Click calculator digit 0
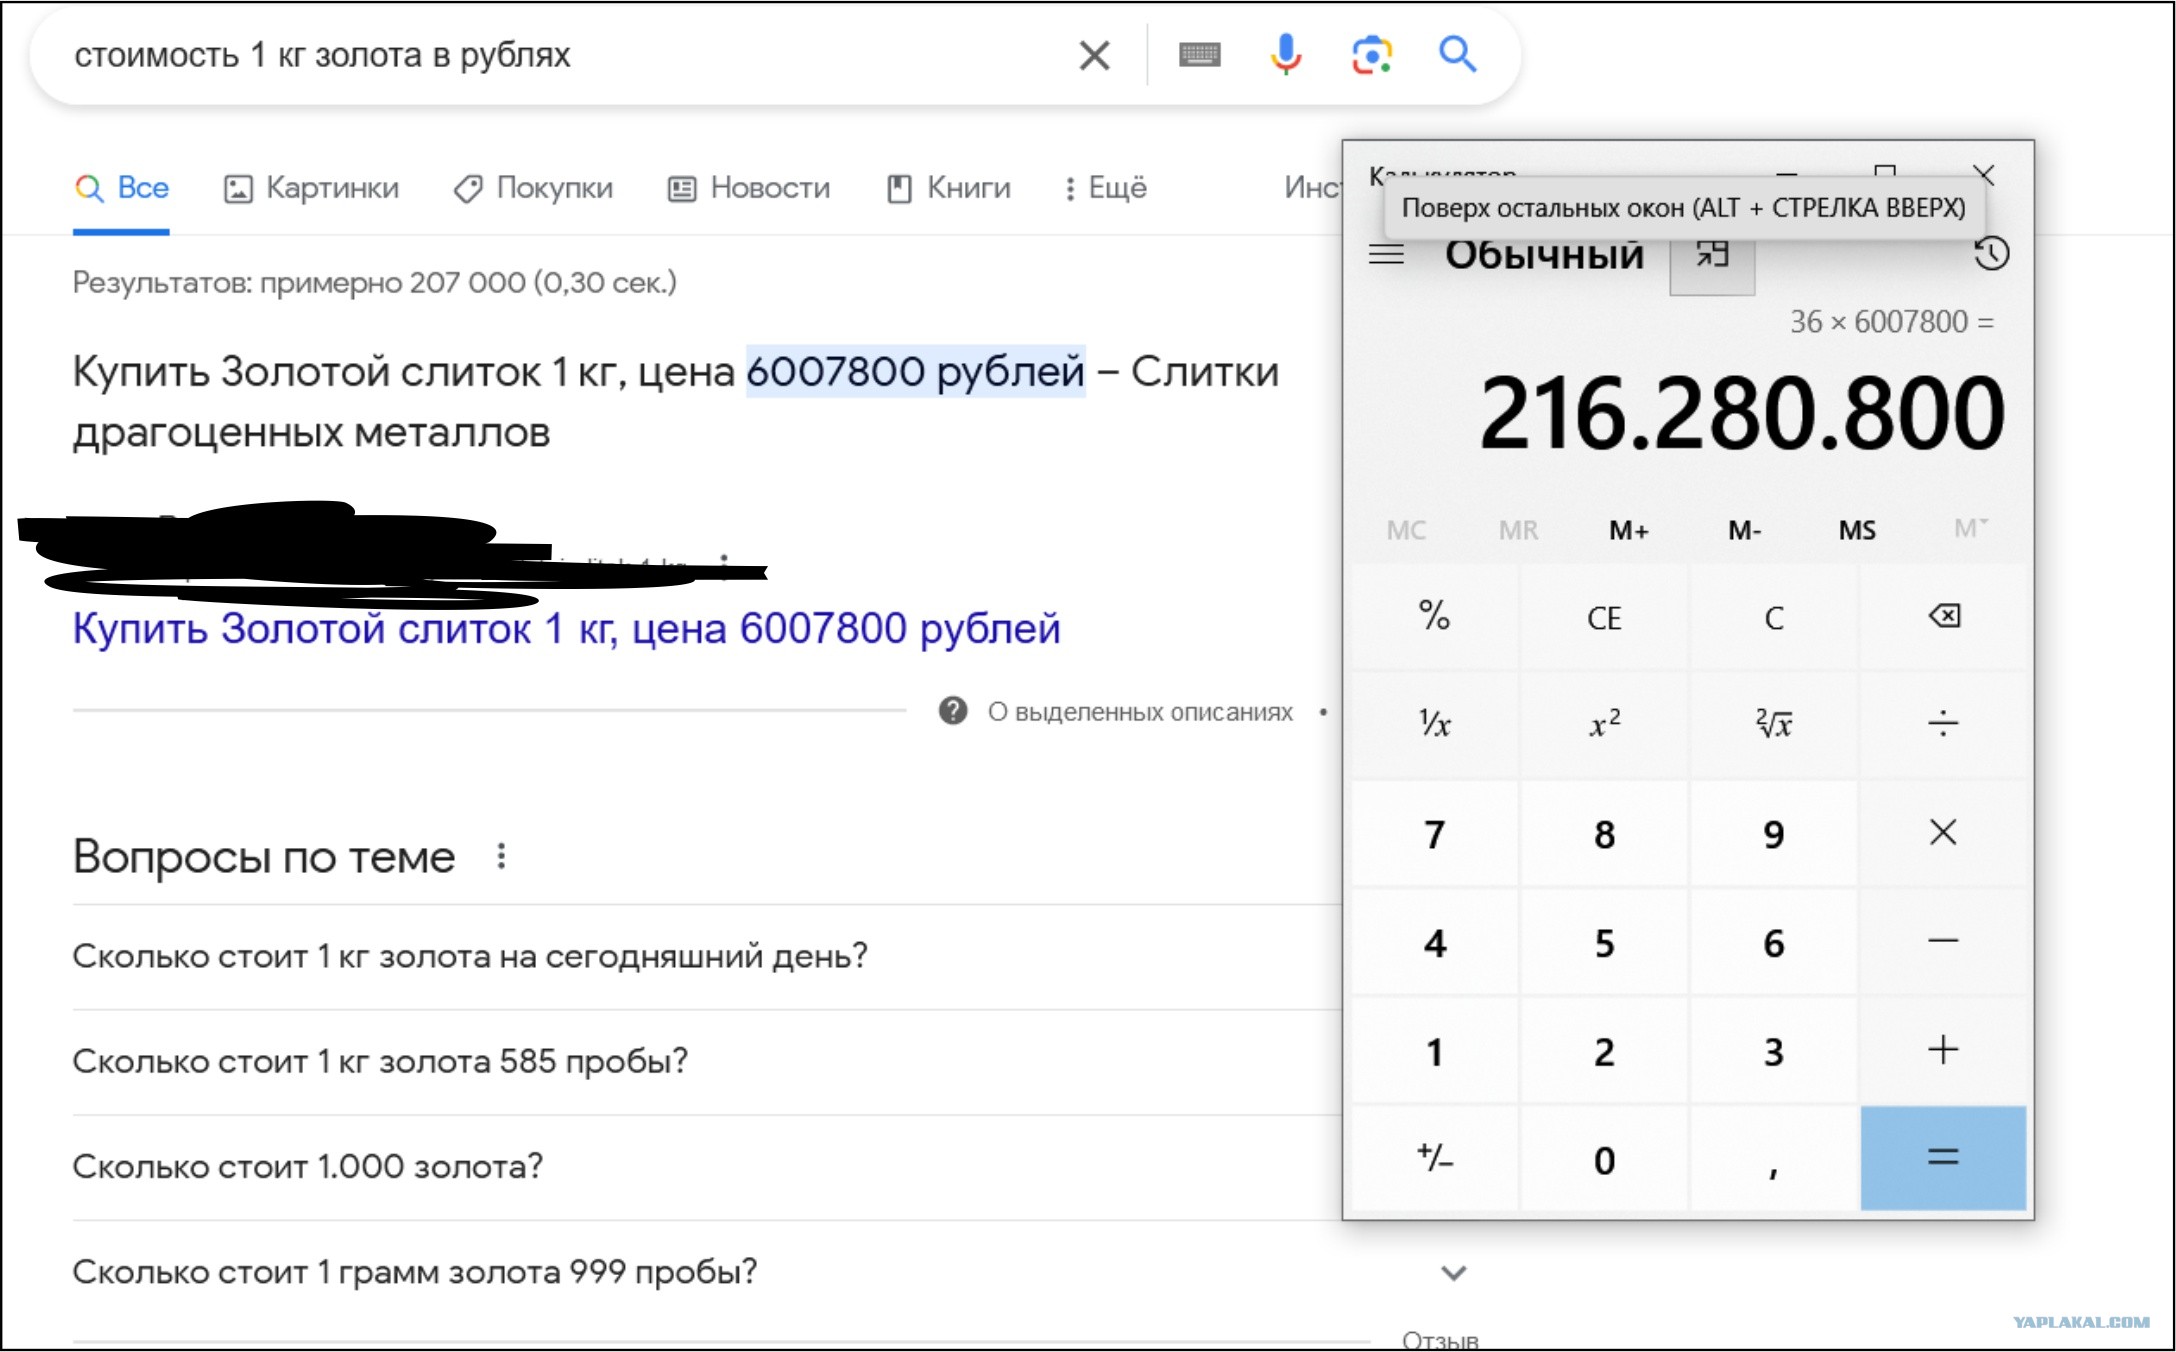Viewport: 2176px width, 1352px height. (x=1604, y=1158)
